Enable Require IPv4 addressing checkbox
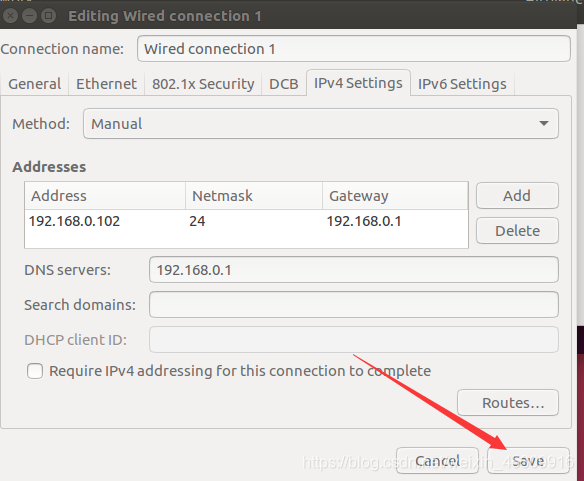This screenshot has height=481, width=584. click(x=35, y=371)
